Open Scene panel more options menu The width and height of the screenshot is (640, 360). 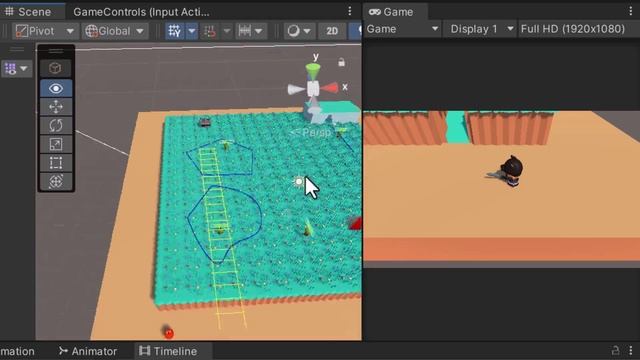[x=350, y=11]
